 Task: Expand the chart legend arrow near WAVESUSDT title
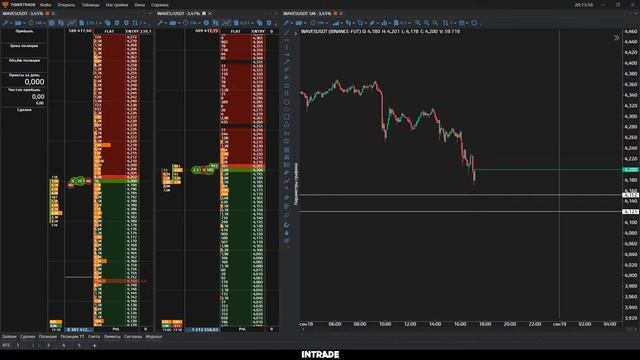[x=296, y=33]
